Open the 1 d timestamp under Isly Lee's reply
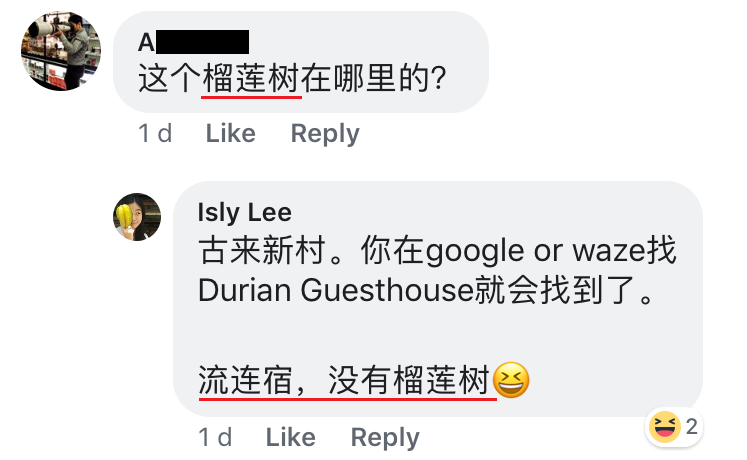 [215, 437]
